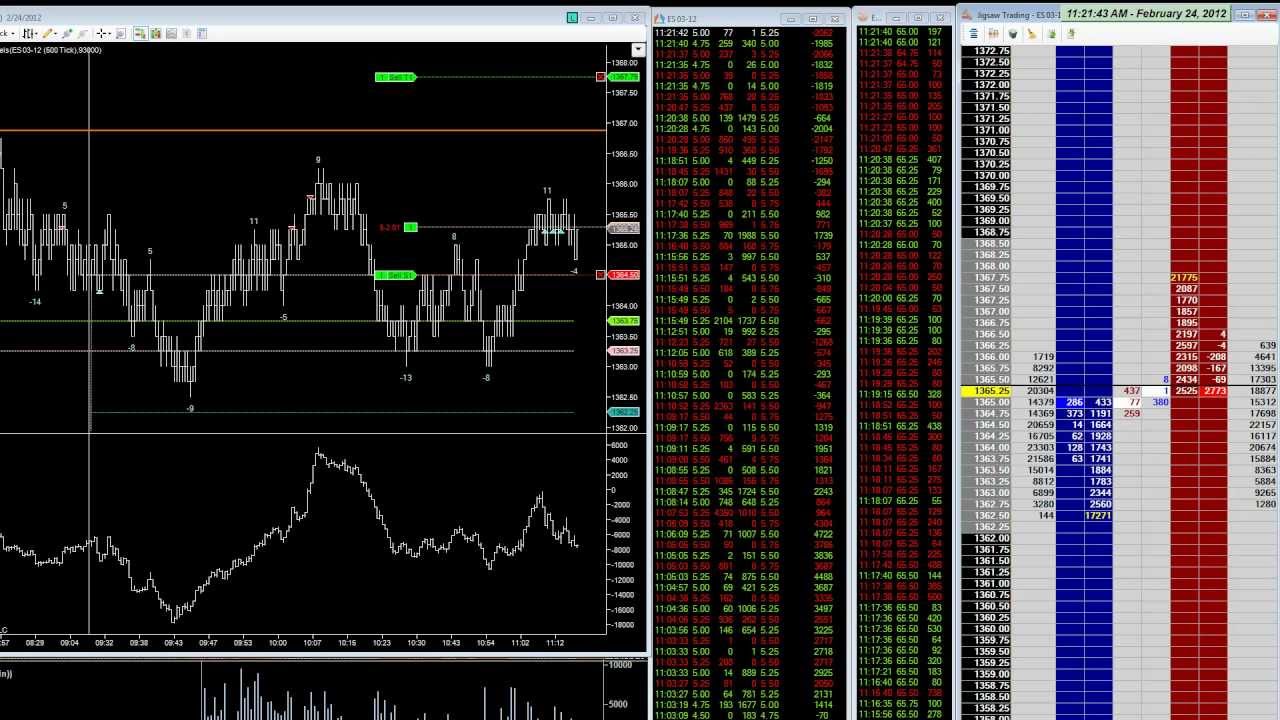Screen dimensions: 1280x720
Task: Click the 10:07 time label on chart axis
Action: 312,643
